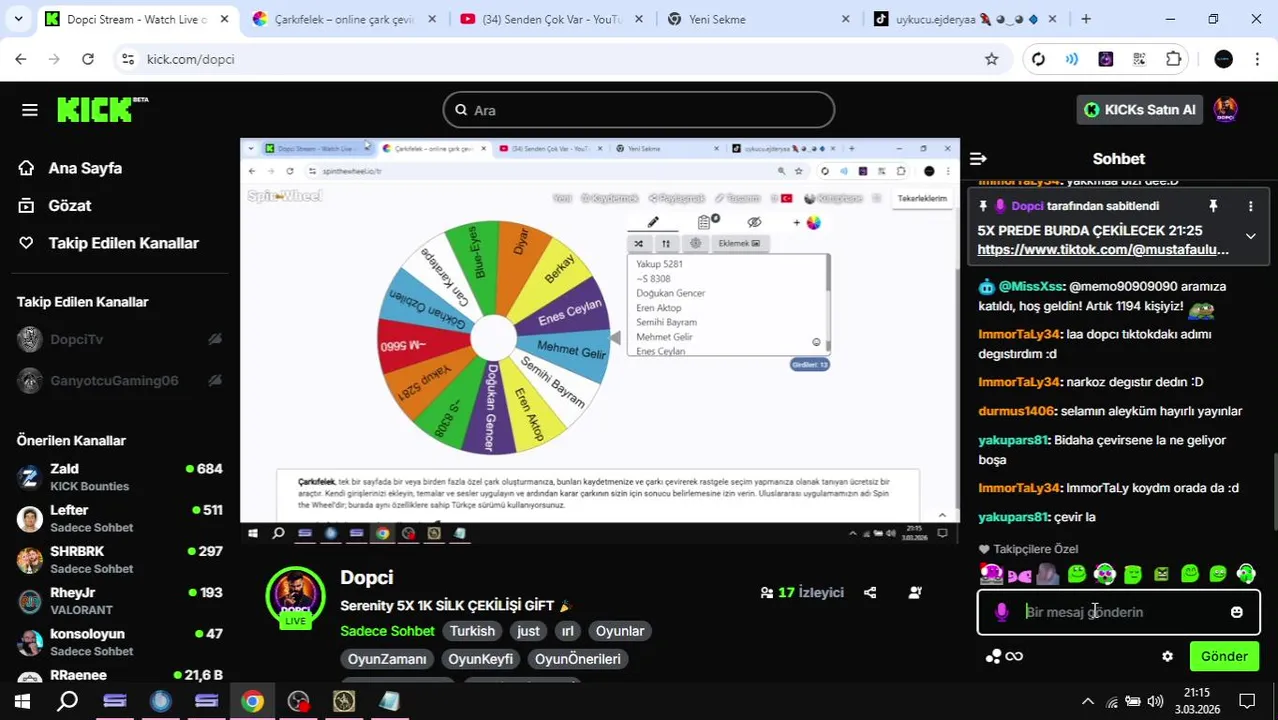The image size is (1278, 720).
Task: Expand the pinned message chevron
Action: [1250, 236]
